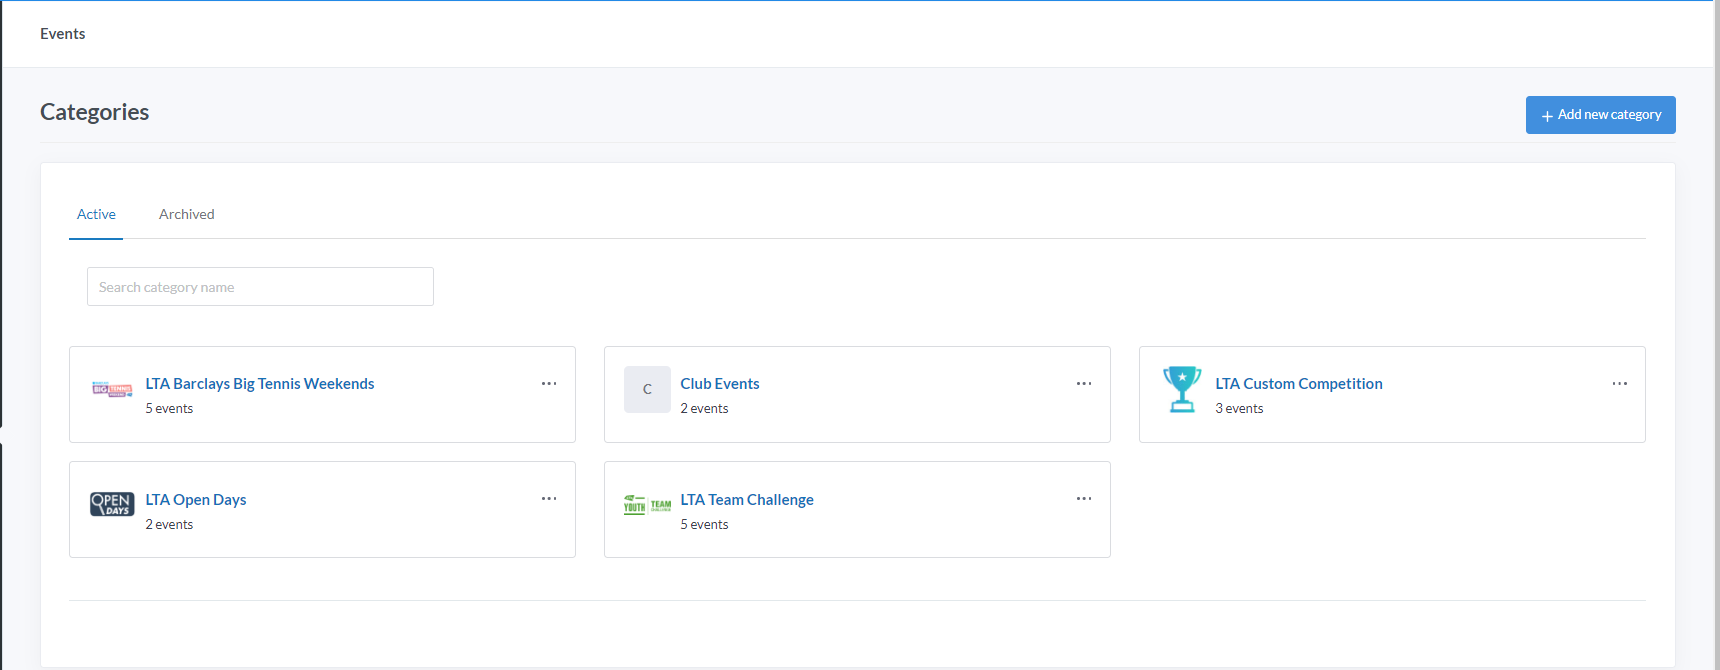Viewport: 1720px width, 670px height.
Task: Click the Club Events 'C' placeholder icon
Action: (x=647, y=389)
